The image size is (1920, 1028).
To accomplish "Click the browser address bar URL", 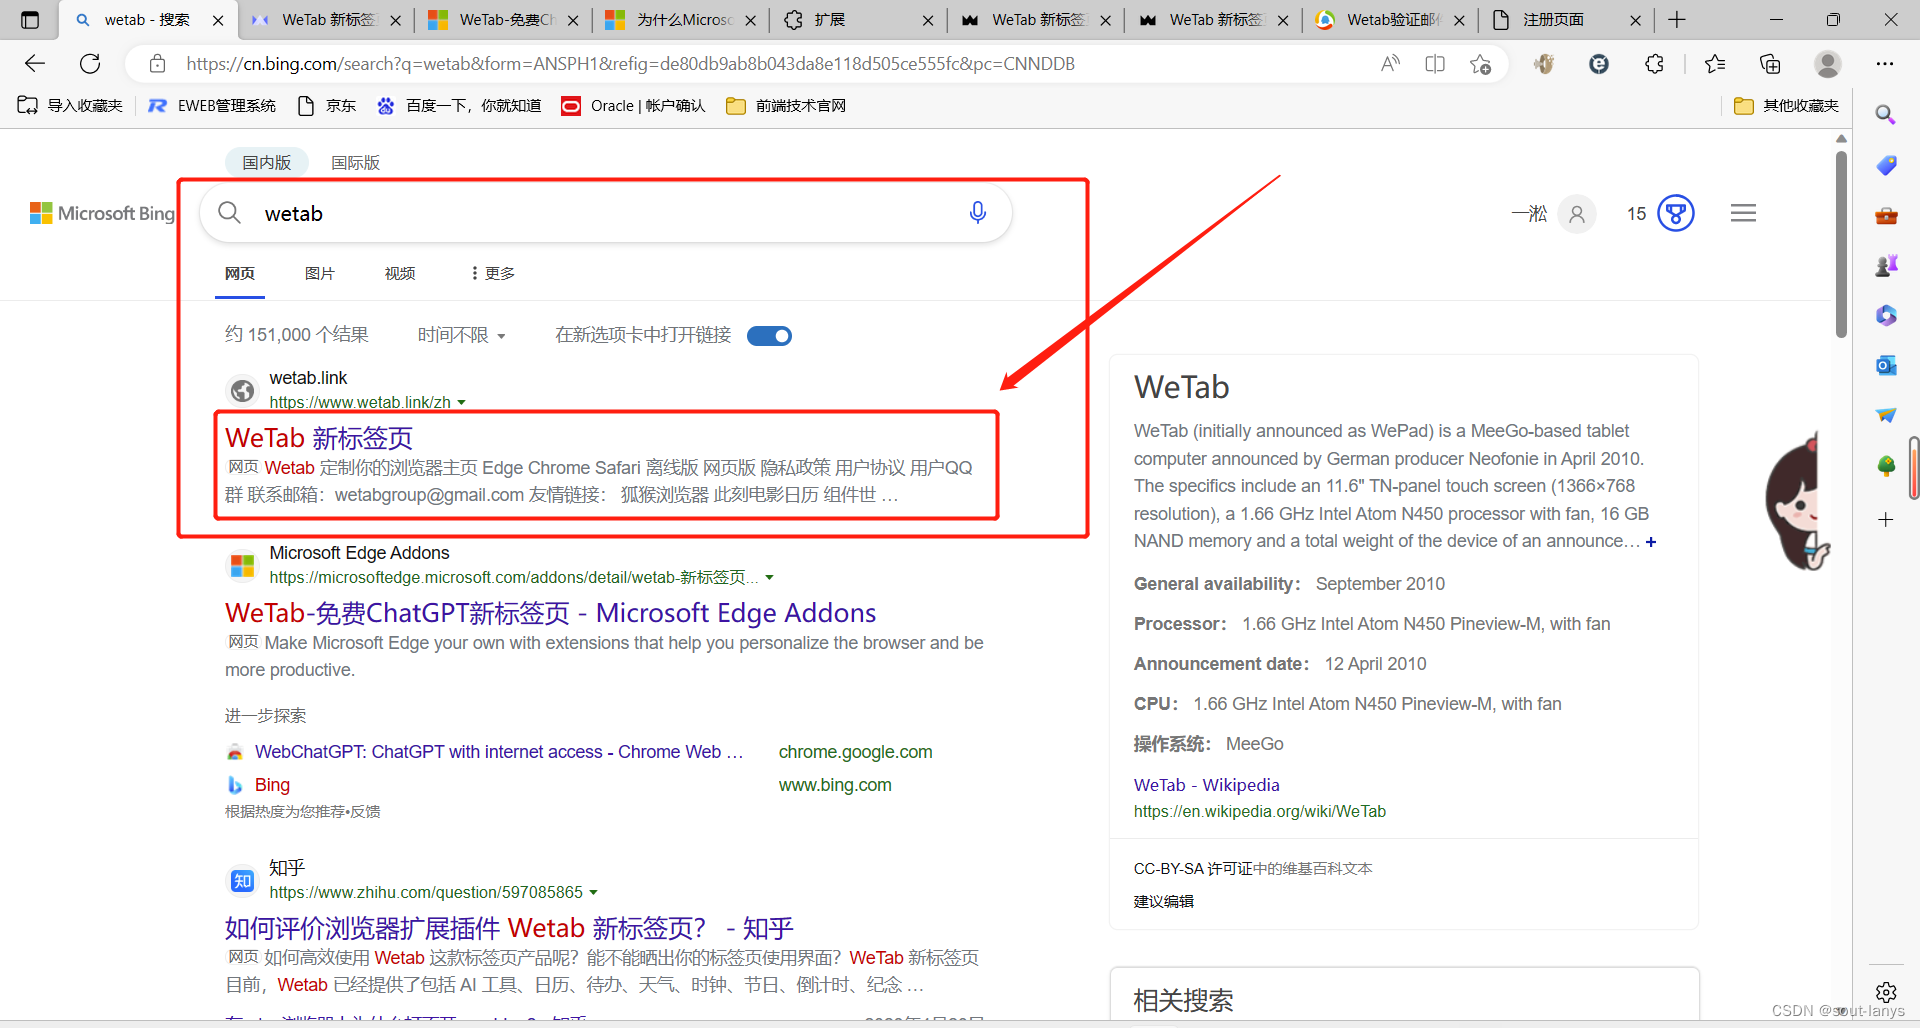I will (630, 64).
